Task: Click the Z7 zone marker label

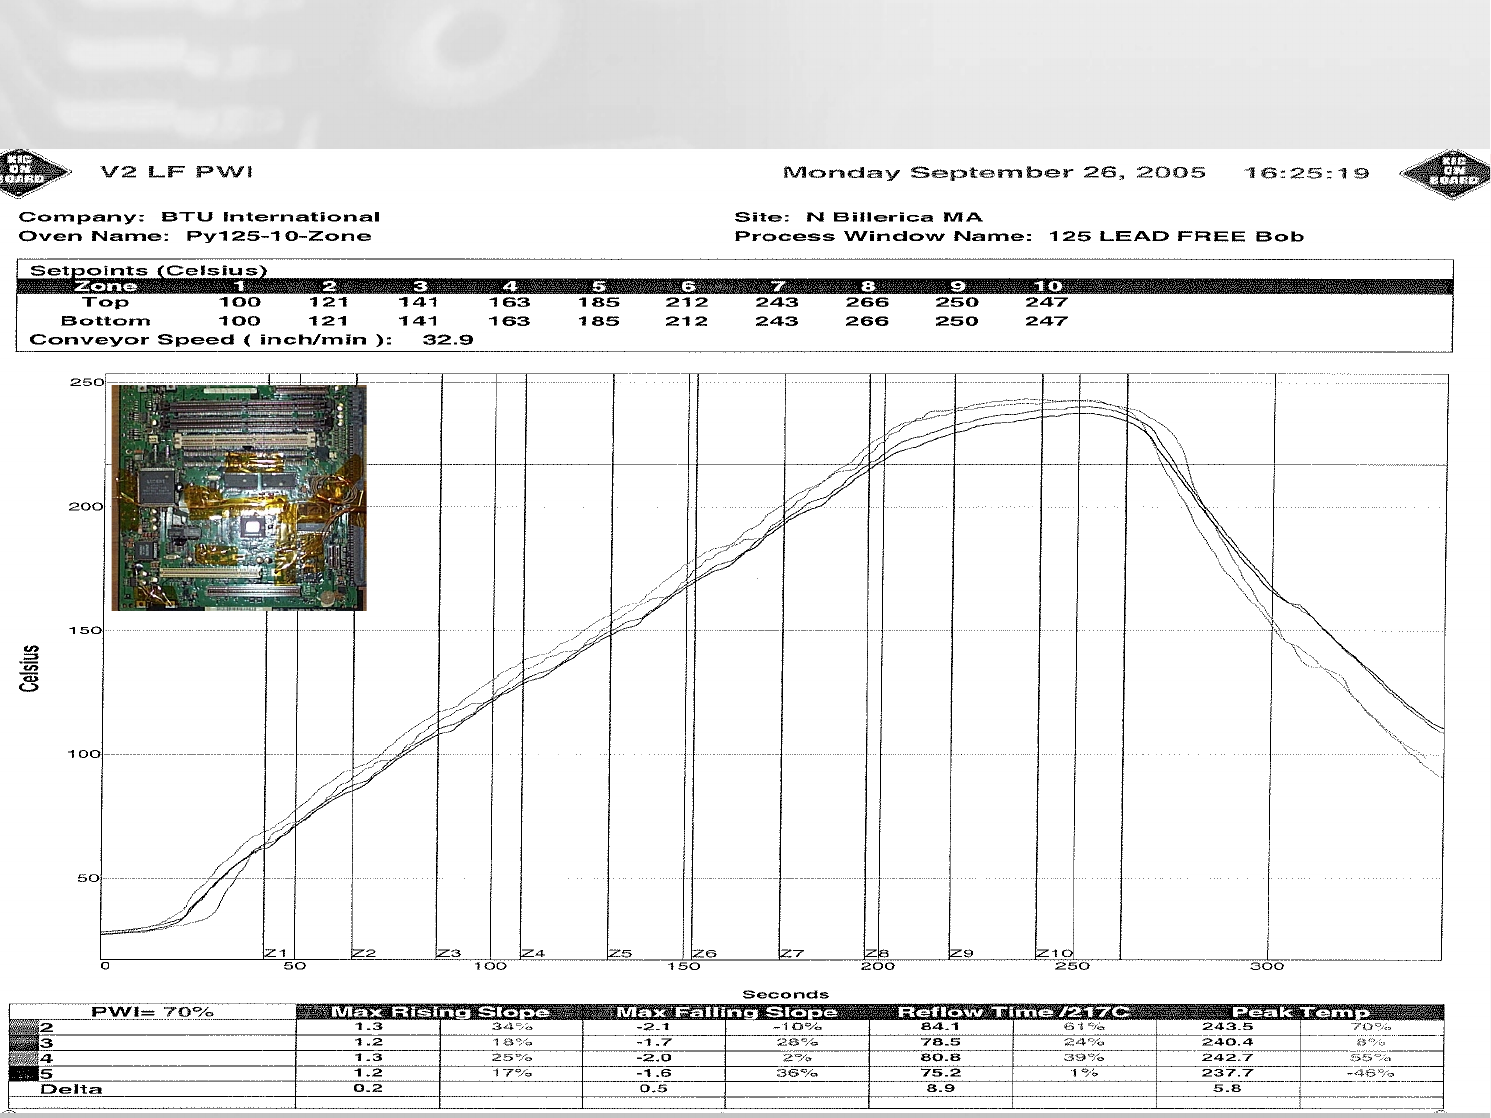Action: point(792,953)
